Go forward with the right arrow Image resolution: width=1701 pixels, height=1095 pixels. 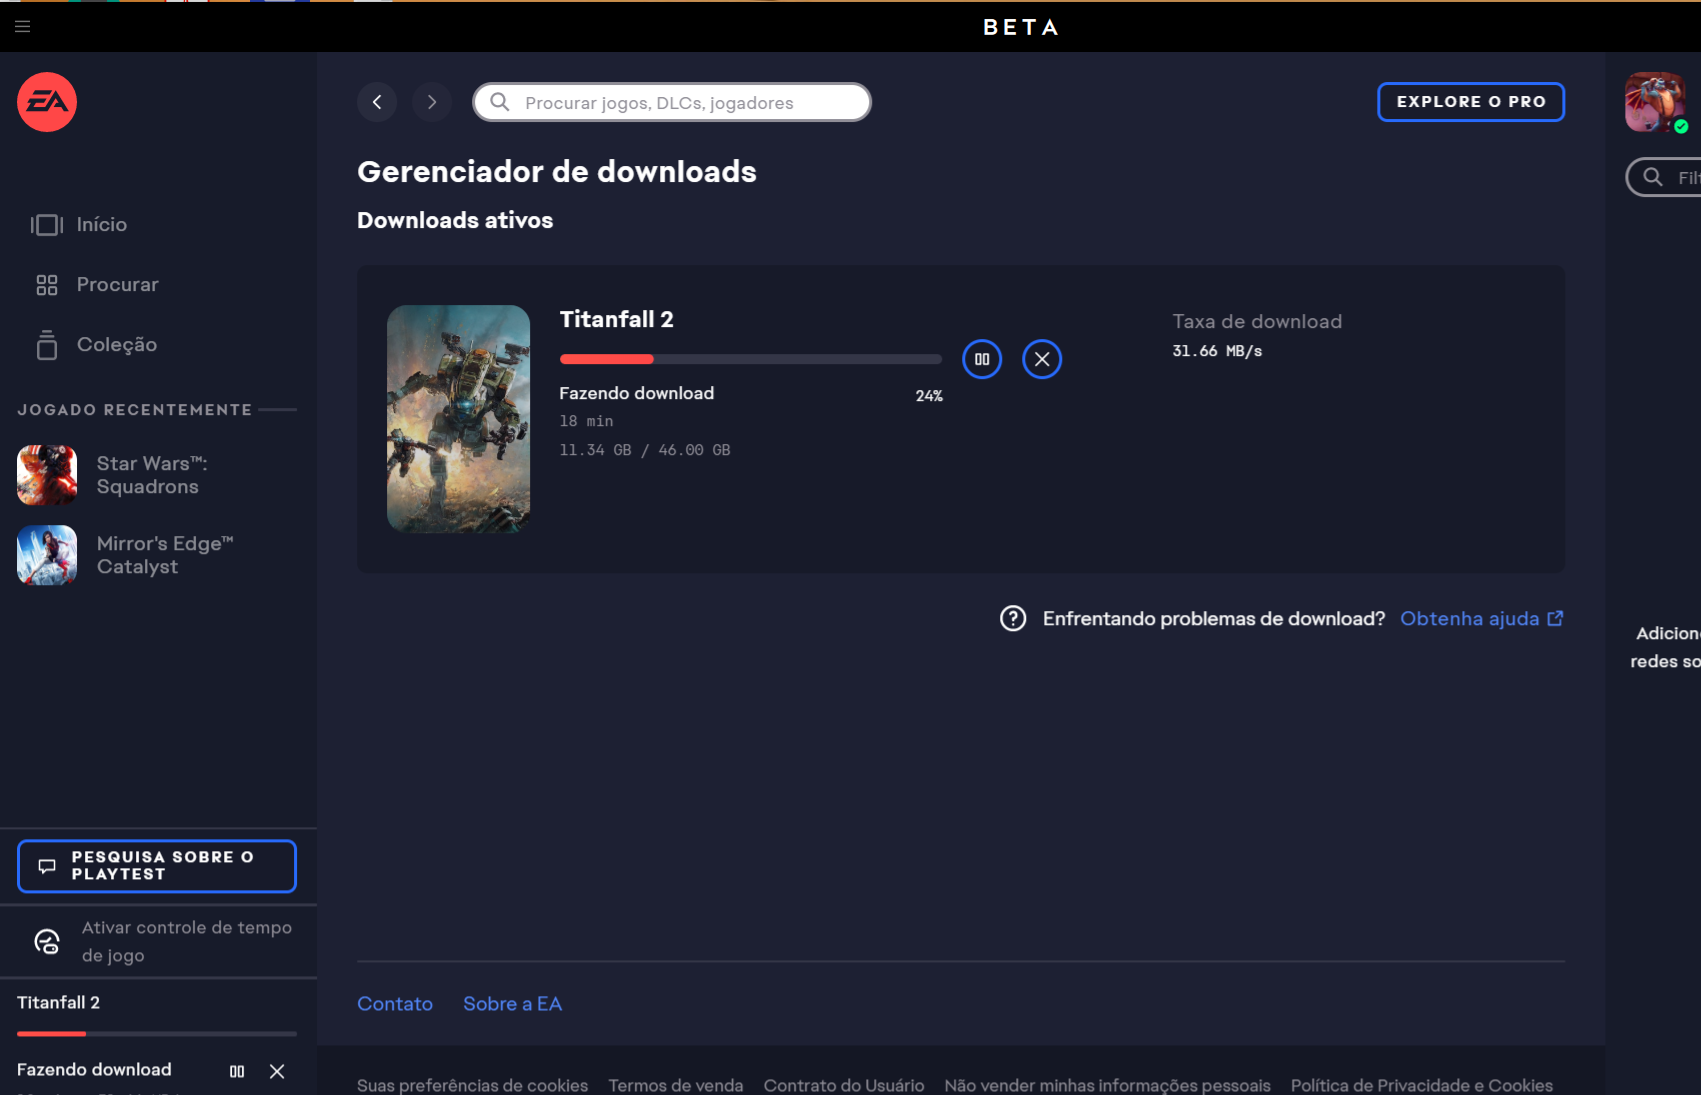click(x=432, y=102)
